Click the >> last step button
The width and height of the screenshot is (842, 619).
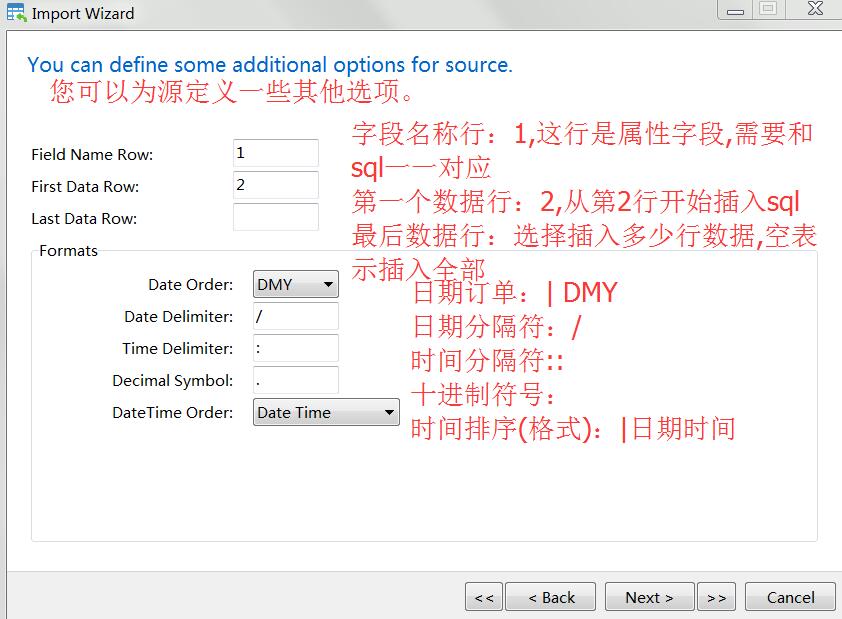point(716,597)
